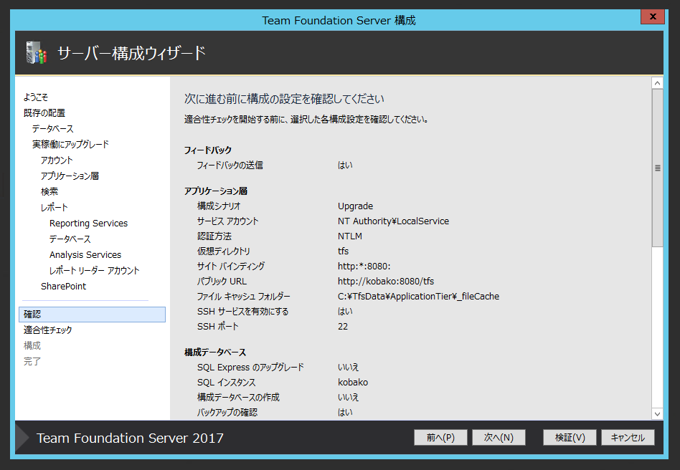680x470 pixels.
Task: Click the サイト バインディング label
Action: [231, 266]
